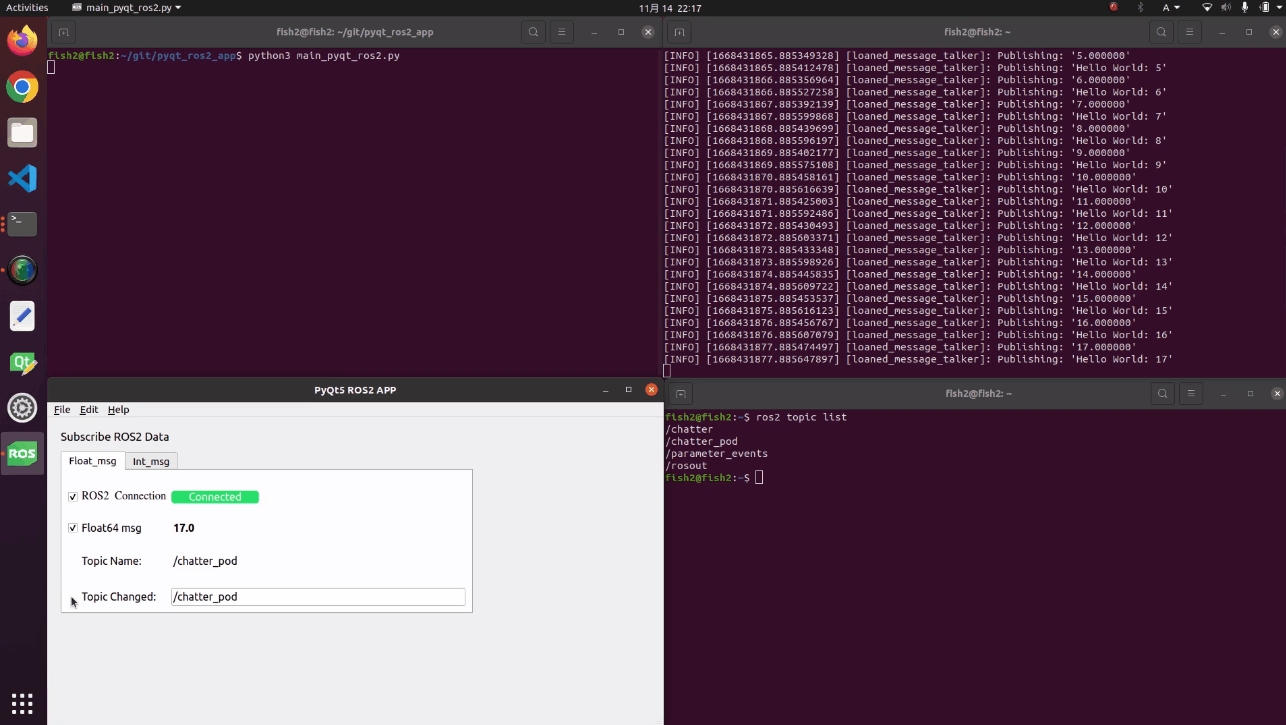
Task: Minimize the pyqt_ros2_app terminal window
Action: (592, 32)
